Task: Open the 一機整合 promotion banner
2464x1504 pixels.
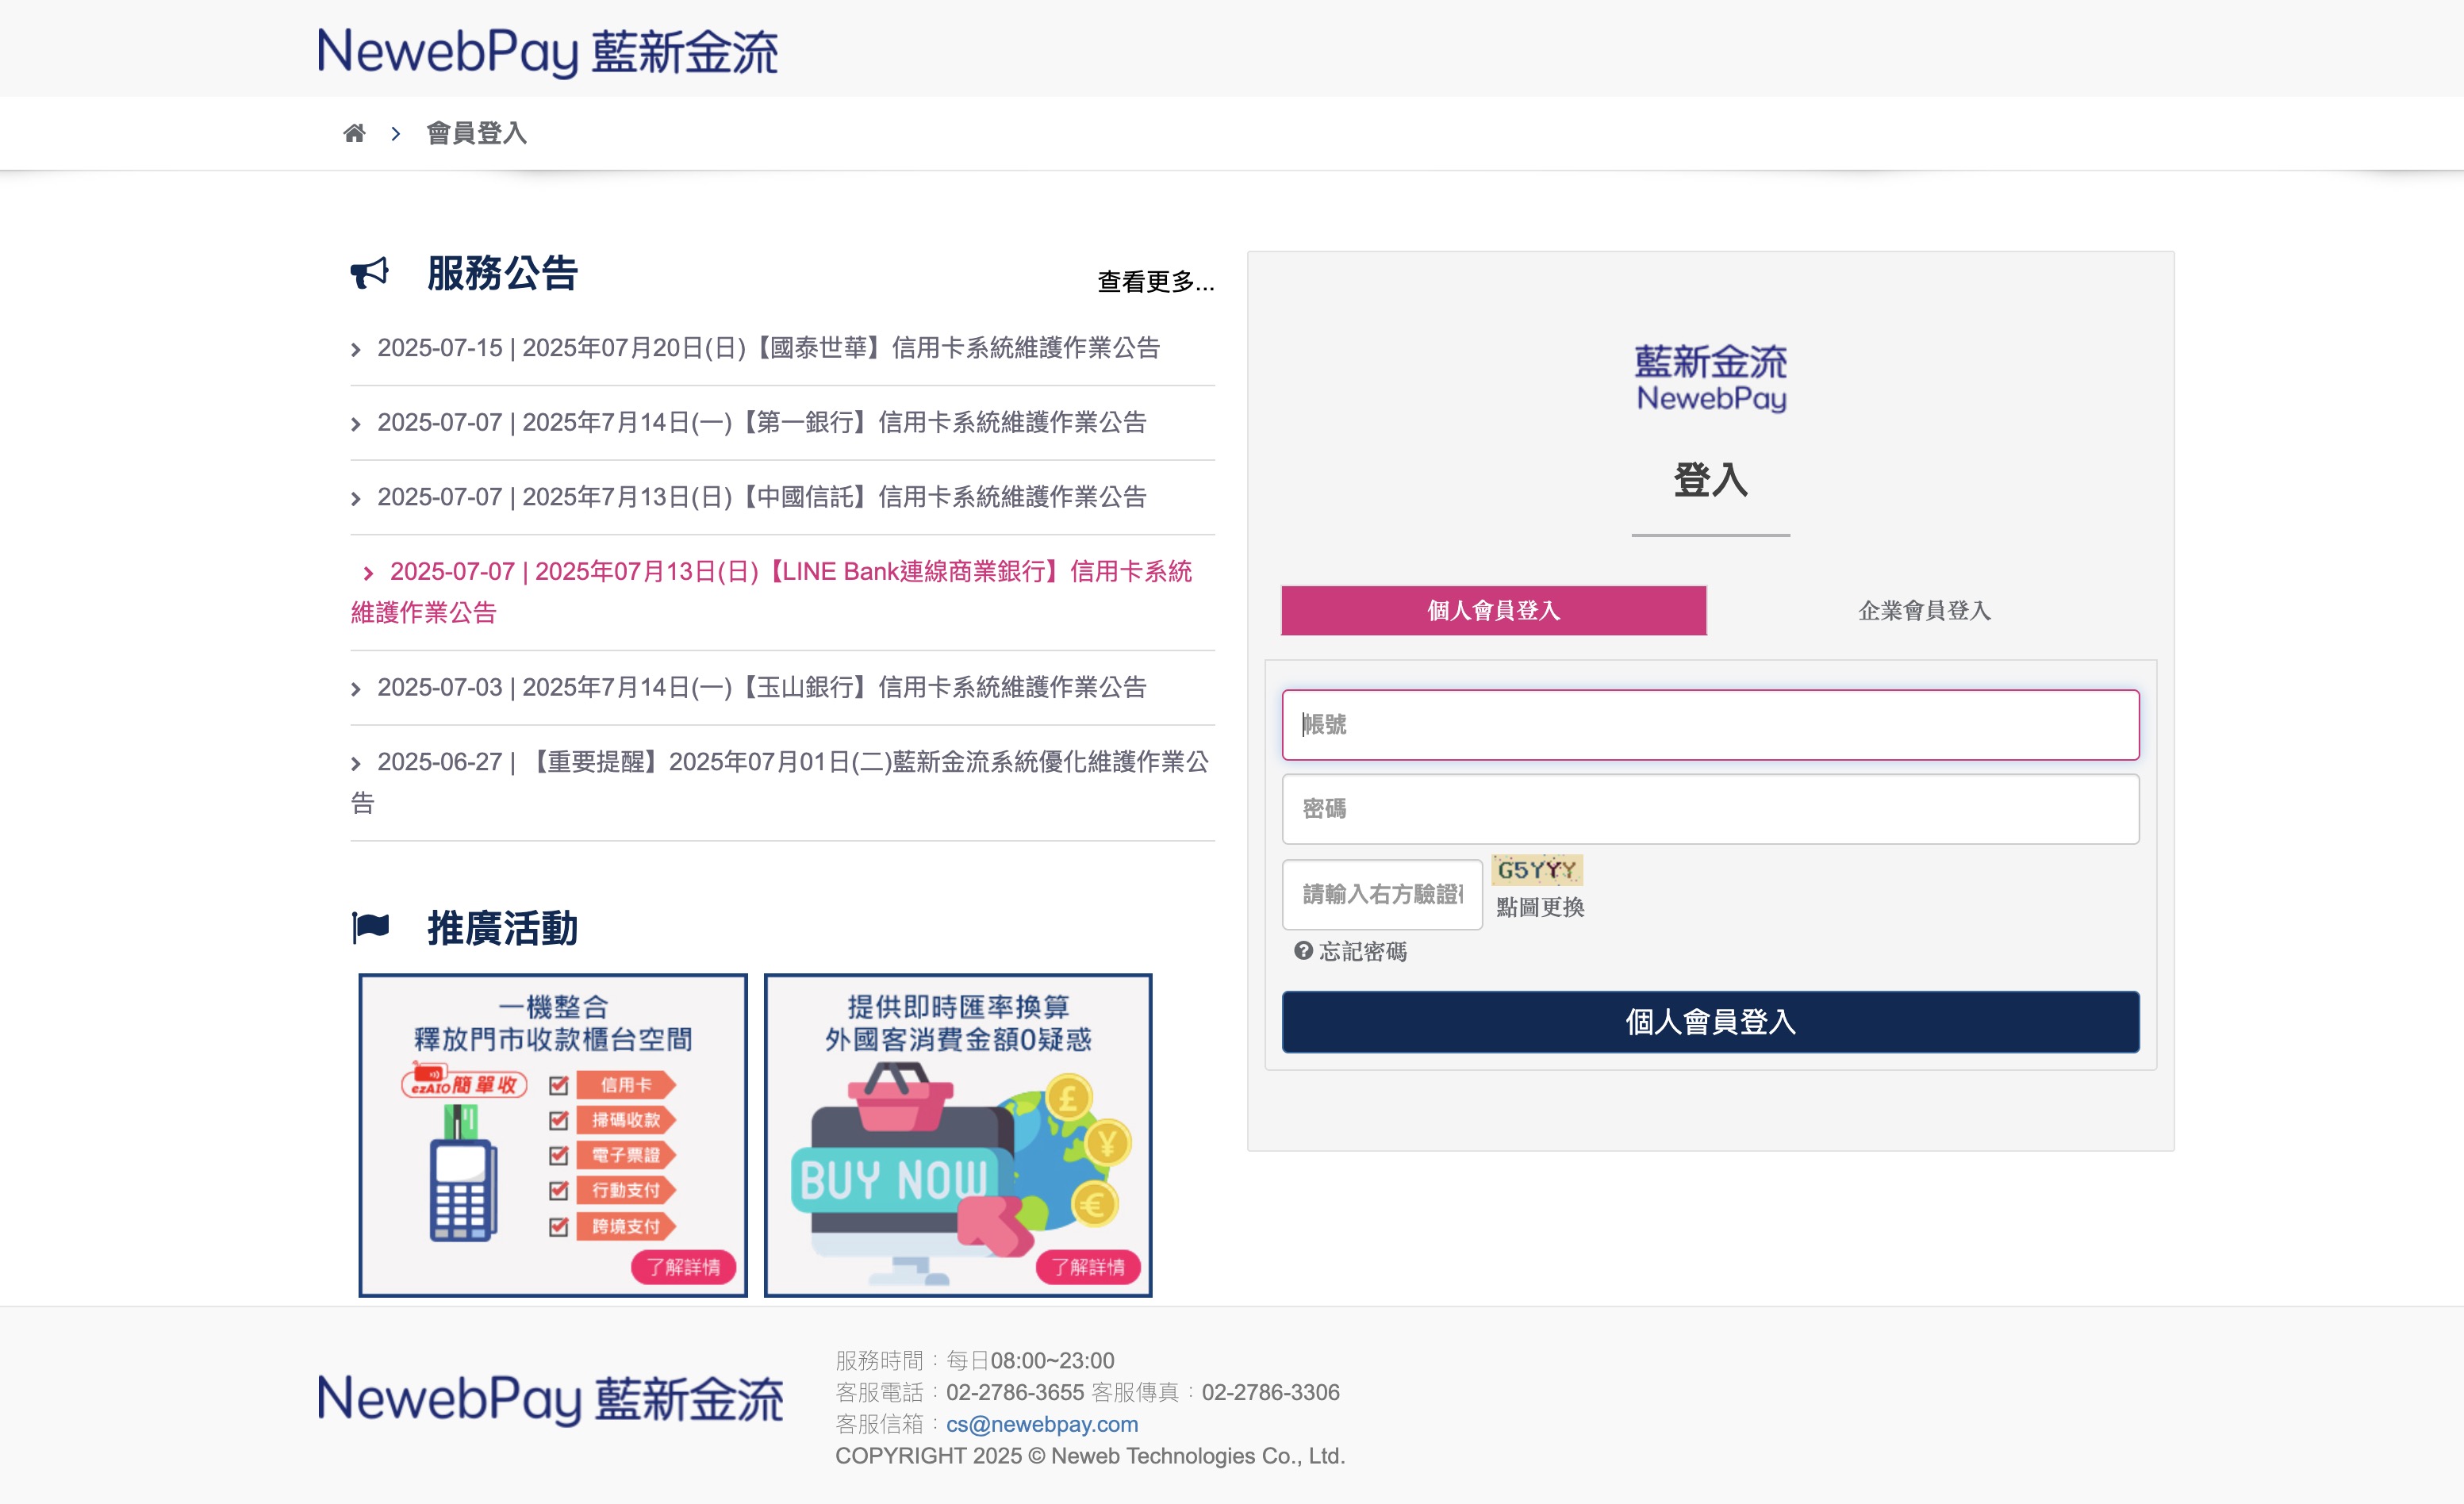Action: pos(553,1135)
